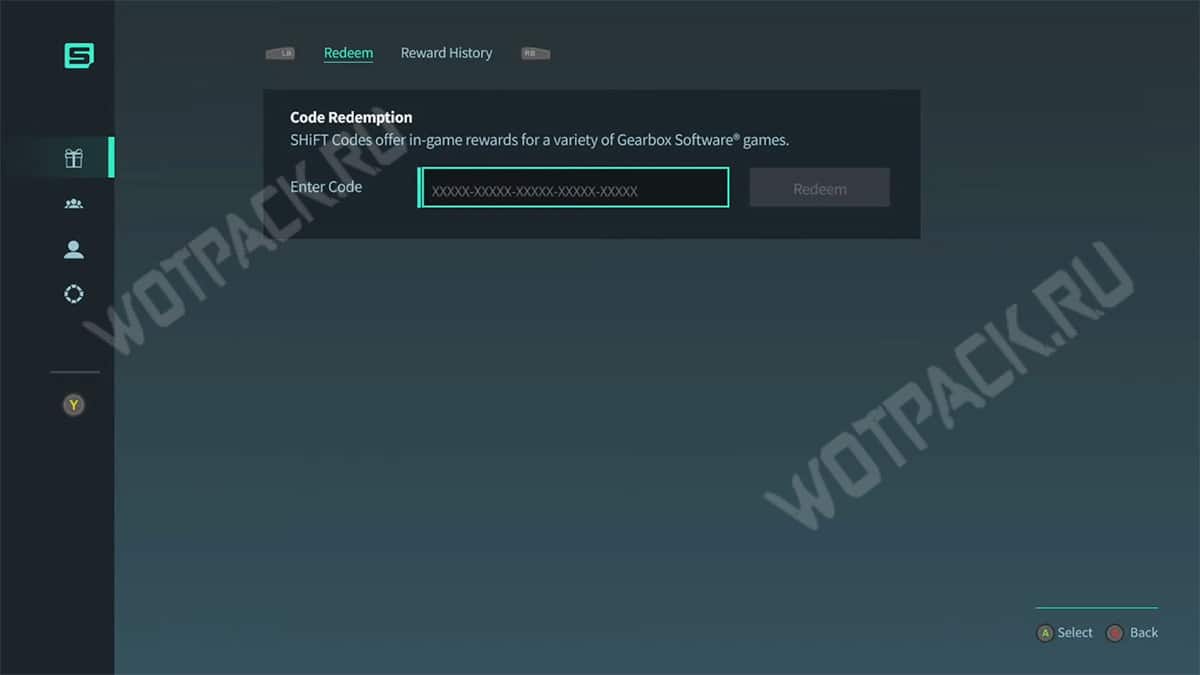Click the Code Redemption heading
The image size is (1200, 675).
coord(351,117)
